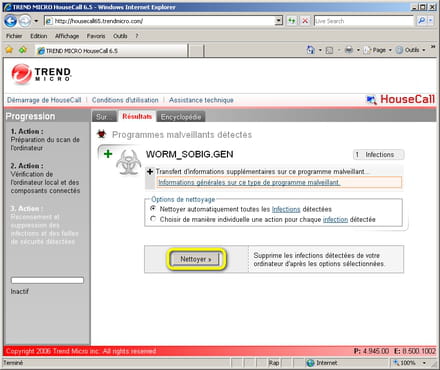Add to Favorites with green plus star
The height and width of the screenshot is (370, 440).
click(x=23, y=50)
